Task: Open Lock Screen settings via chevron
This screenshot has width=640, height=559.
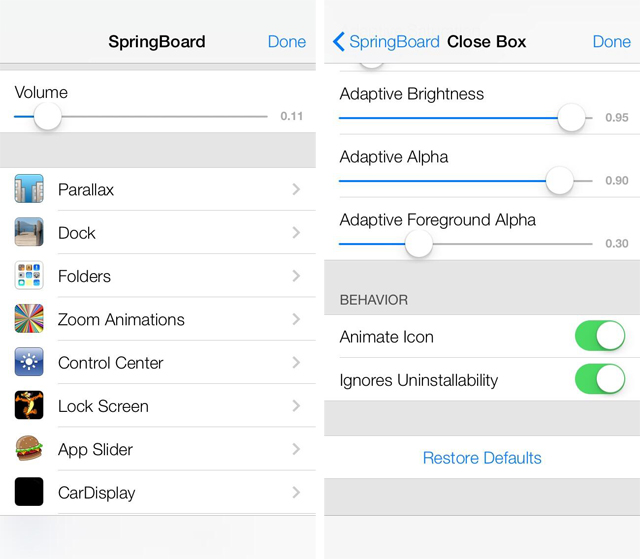Action: click(296, 406)
